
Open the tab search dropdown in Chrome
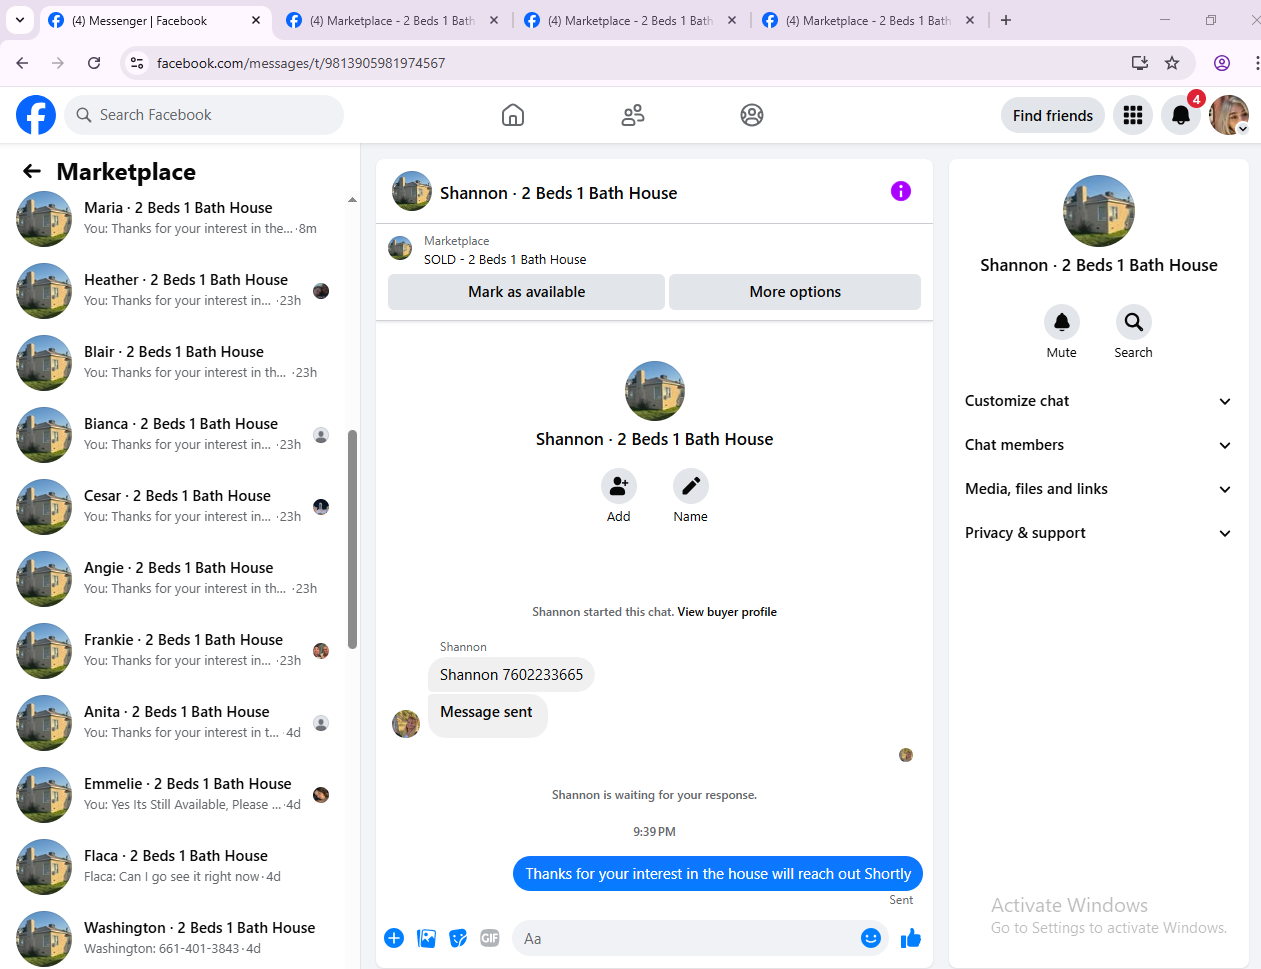20,20
